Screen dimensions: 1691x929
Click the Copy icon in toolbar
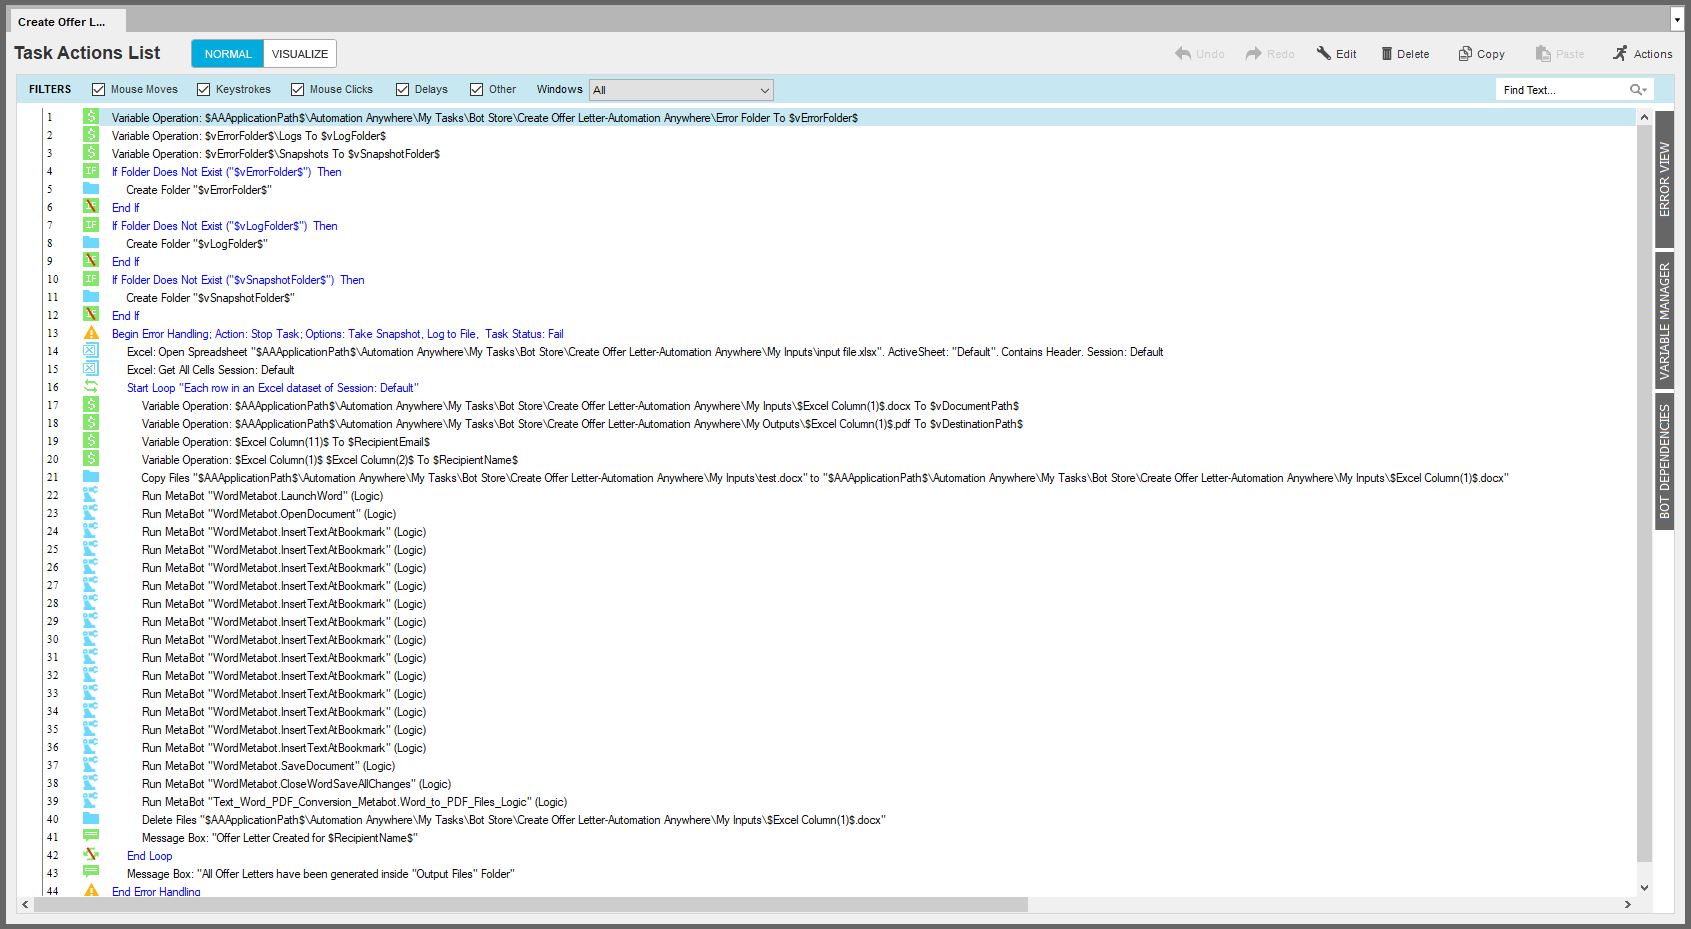point(1465,54)
